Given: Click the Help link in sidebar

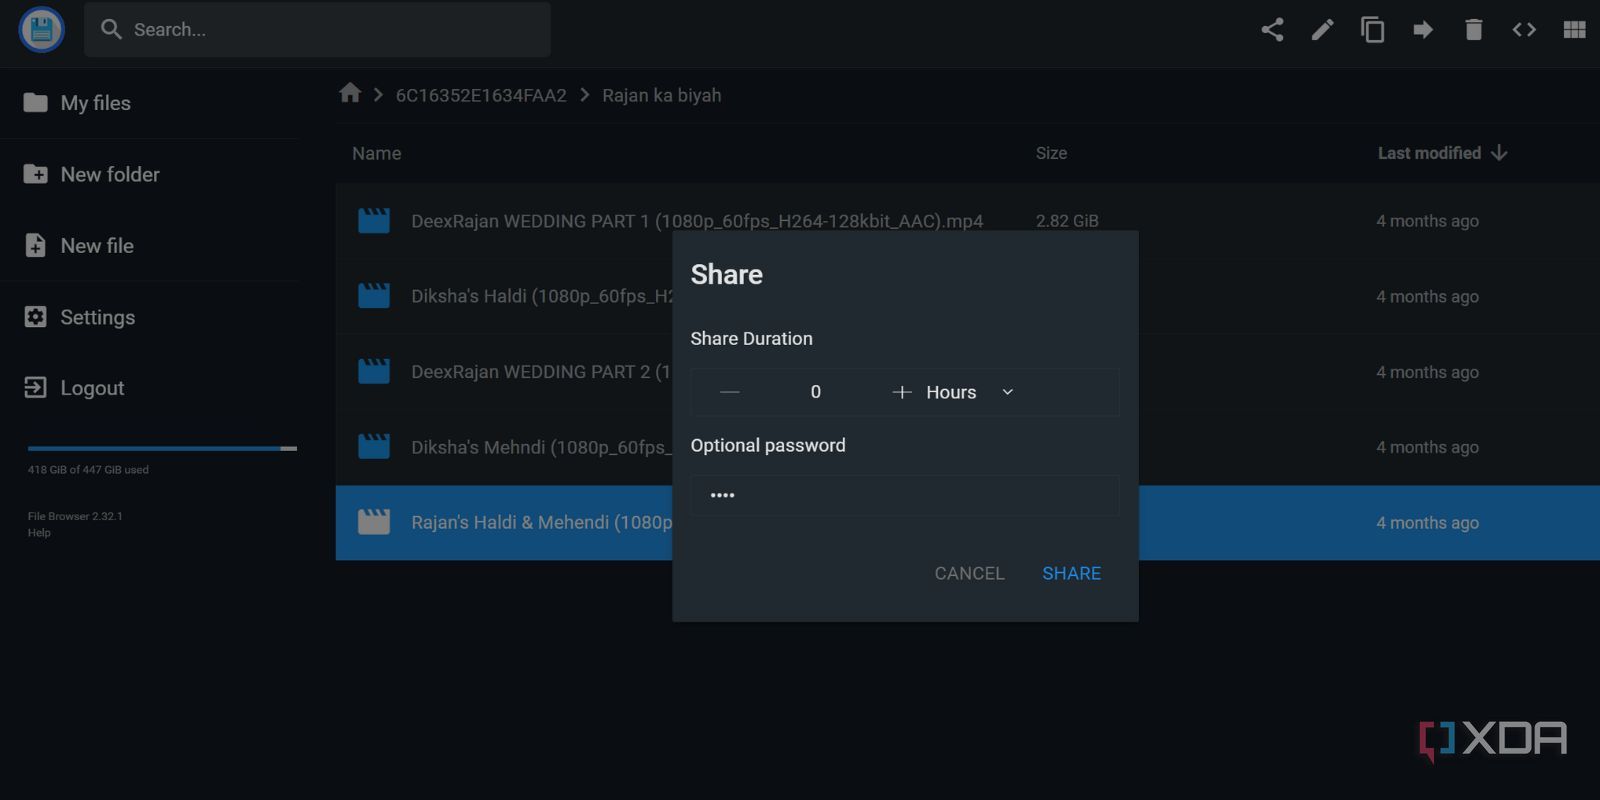Looking at the screenshot, I should [x=39, y=533].
